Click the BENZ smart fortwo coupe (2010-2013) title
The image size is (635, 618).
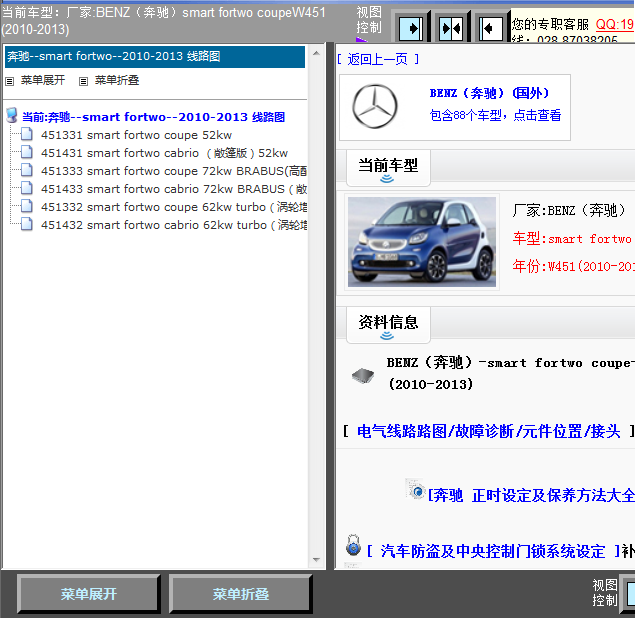coord(510,373)
